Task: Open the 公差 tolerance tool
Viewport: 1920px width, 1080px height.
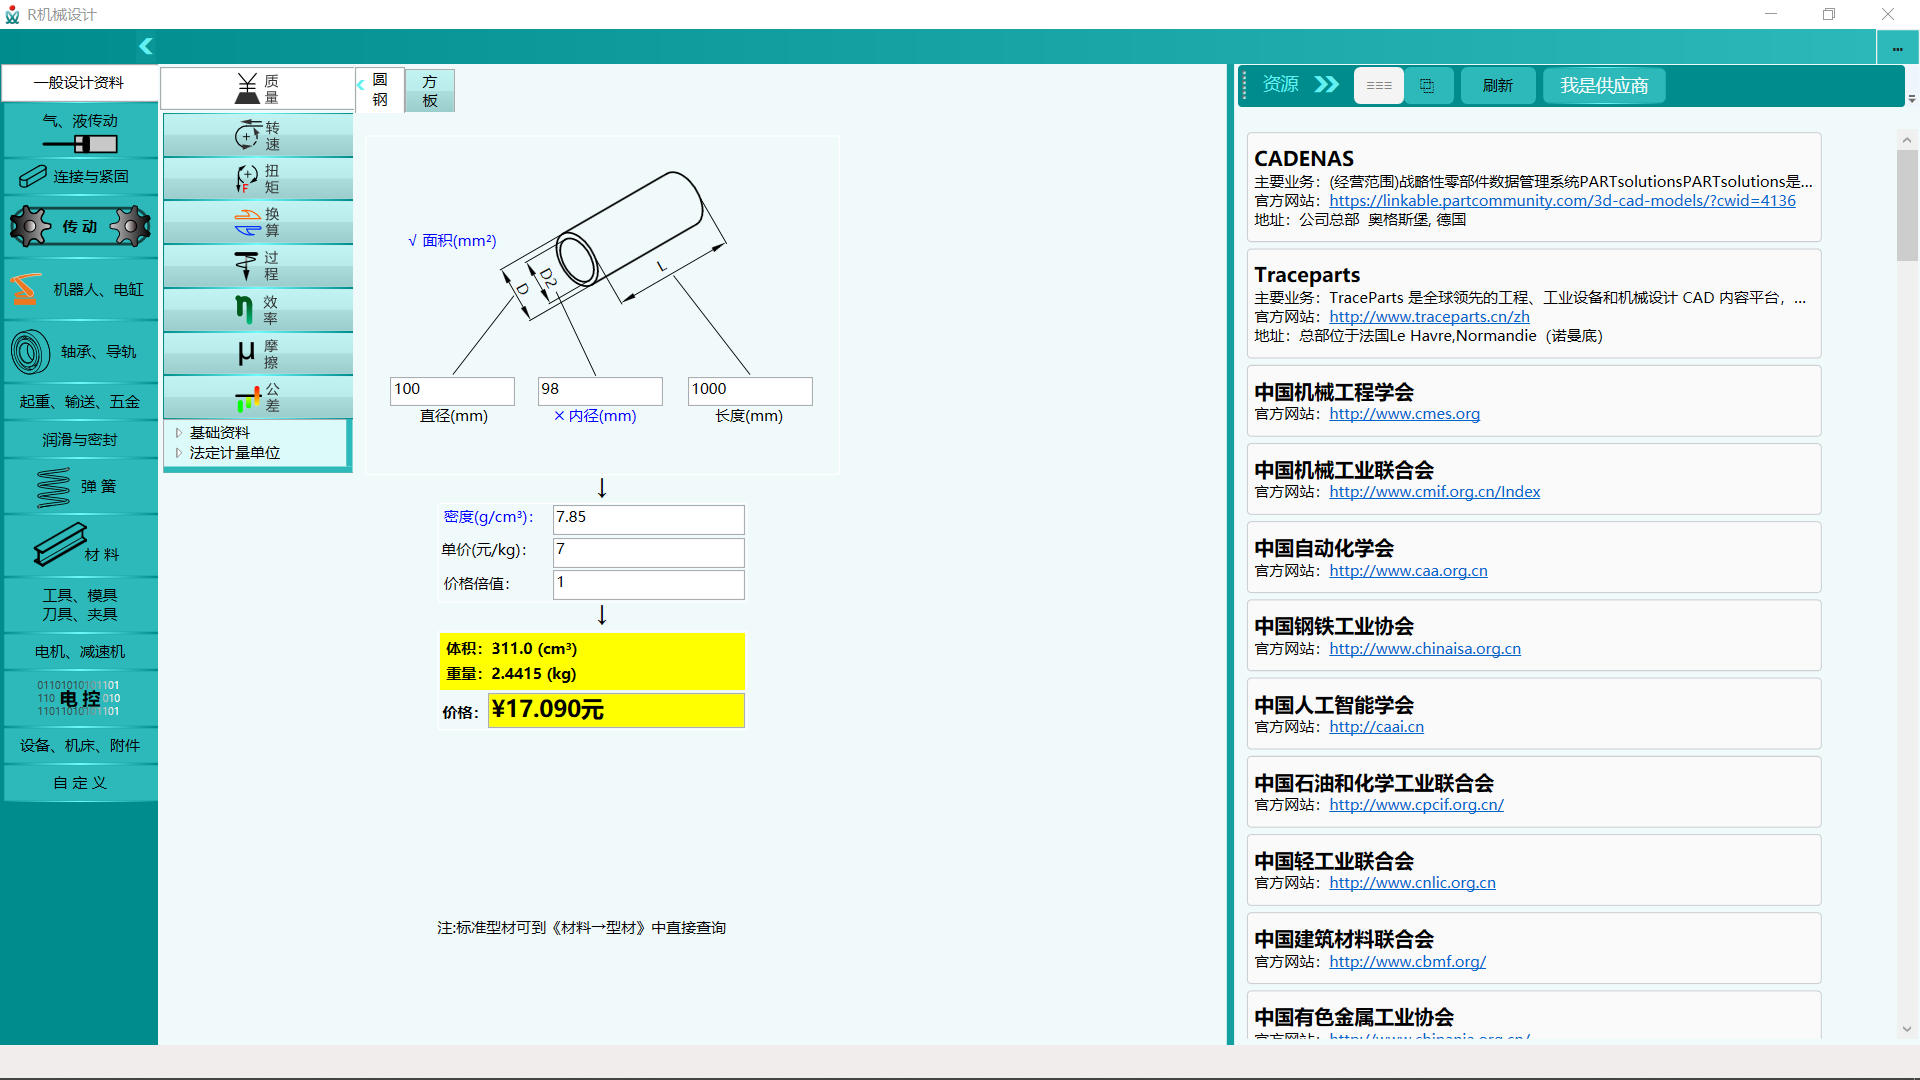Action: tap(258, 398)
